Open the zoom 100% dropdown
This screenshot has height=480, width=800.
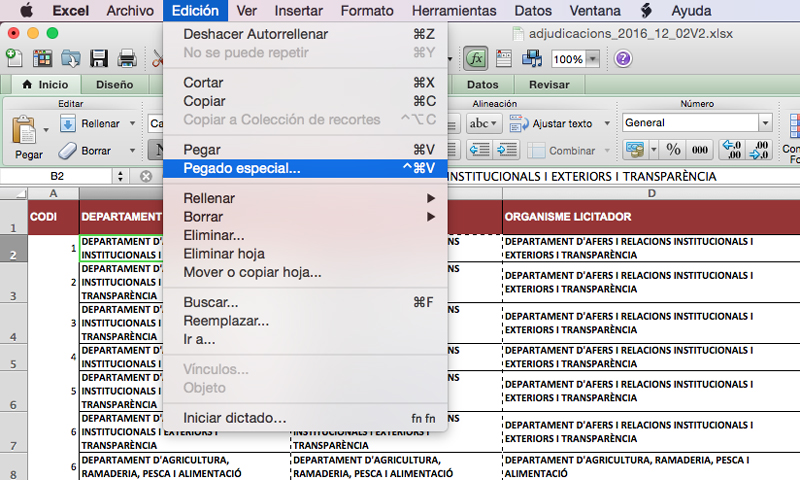point(593,59)
